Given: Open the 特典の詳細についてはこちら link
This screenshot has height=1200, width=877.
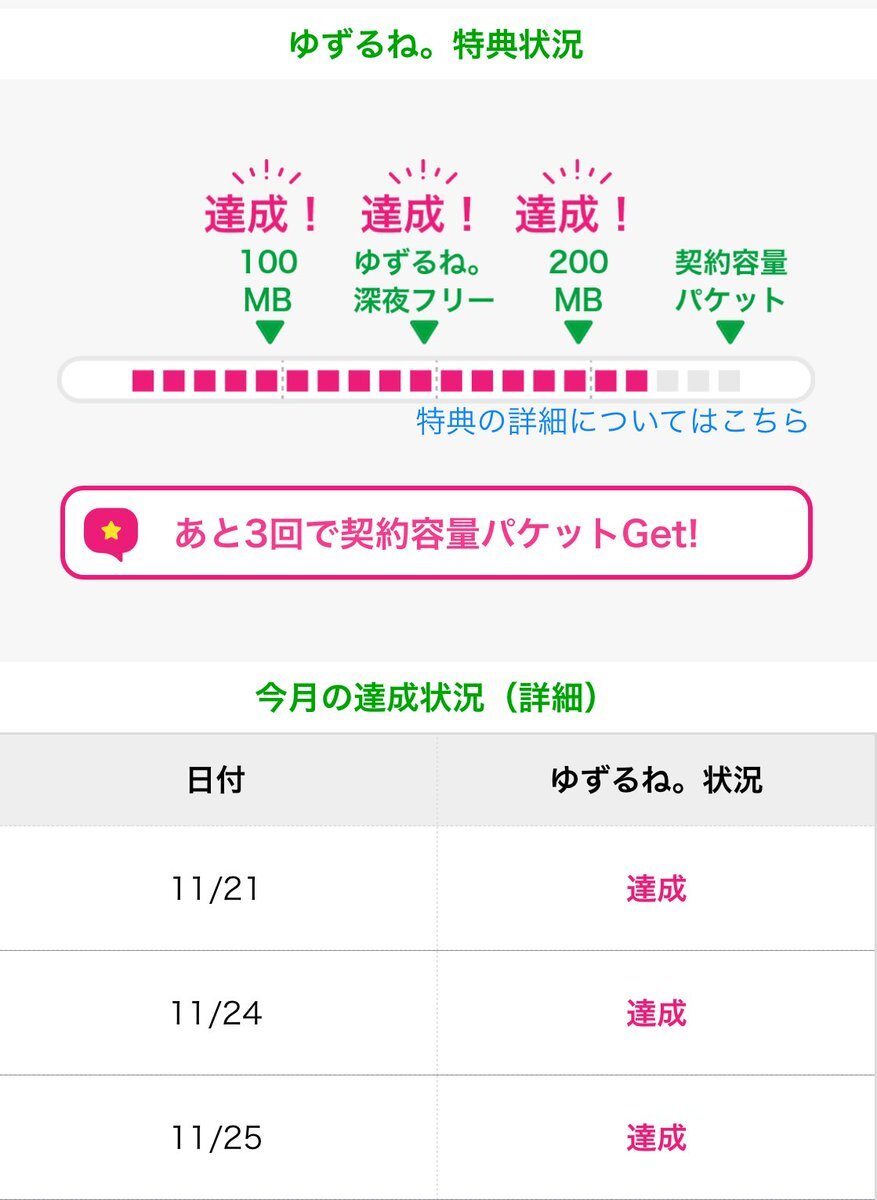Looking at the screenshot, I should 612,422.
